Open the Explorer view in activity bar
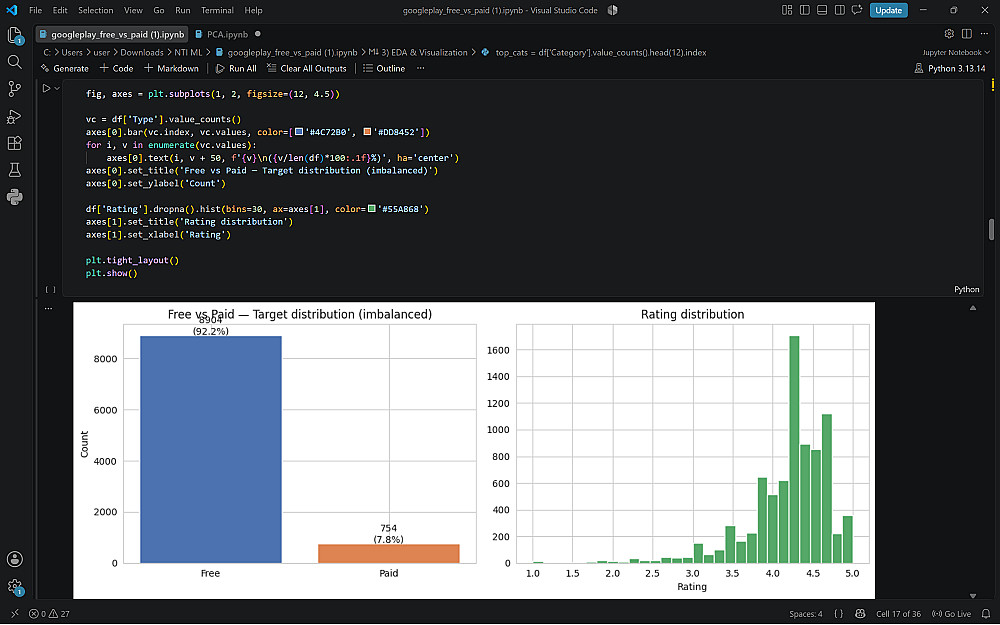 (x=14, y=35)
